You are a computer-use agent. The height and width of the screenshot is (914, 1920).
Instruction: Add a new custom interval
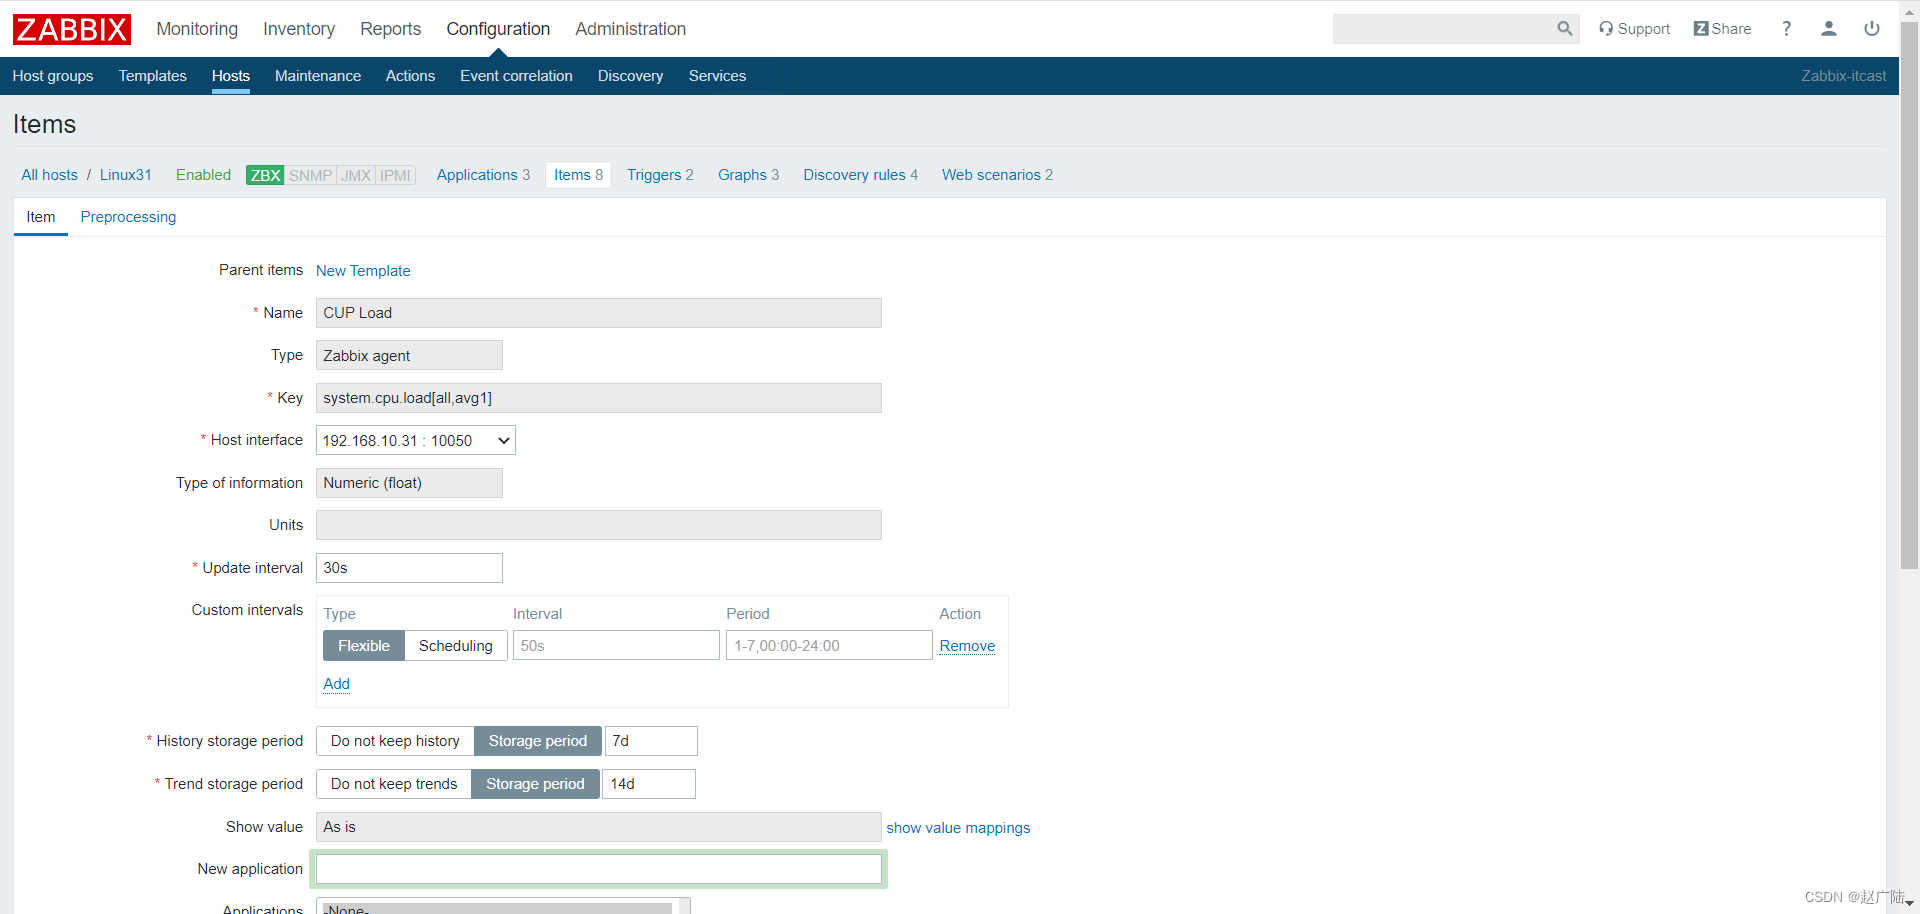pyautogui.click(x=336, y=684)
